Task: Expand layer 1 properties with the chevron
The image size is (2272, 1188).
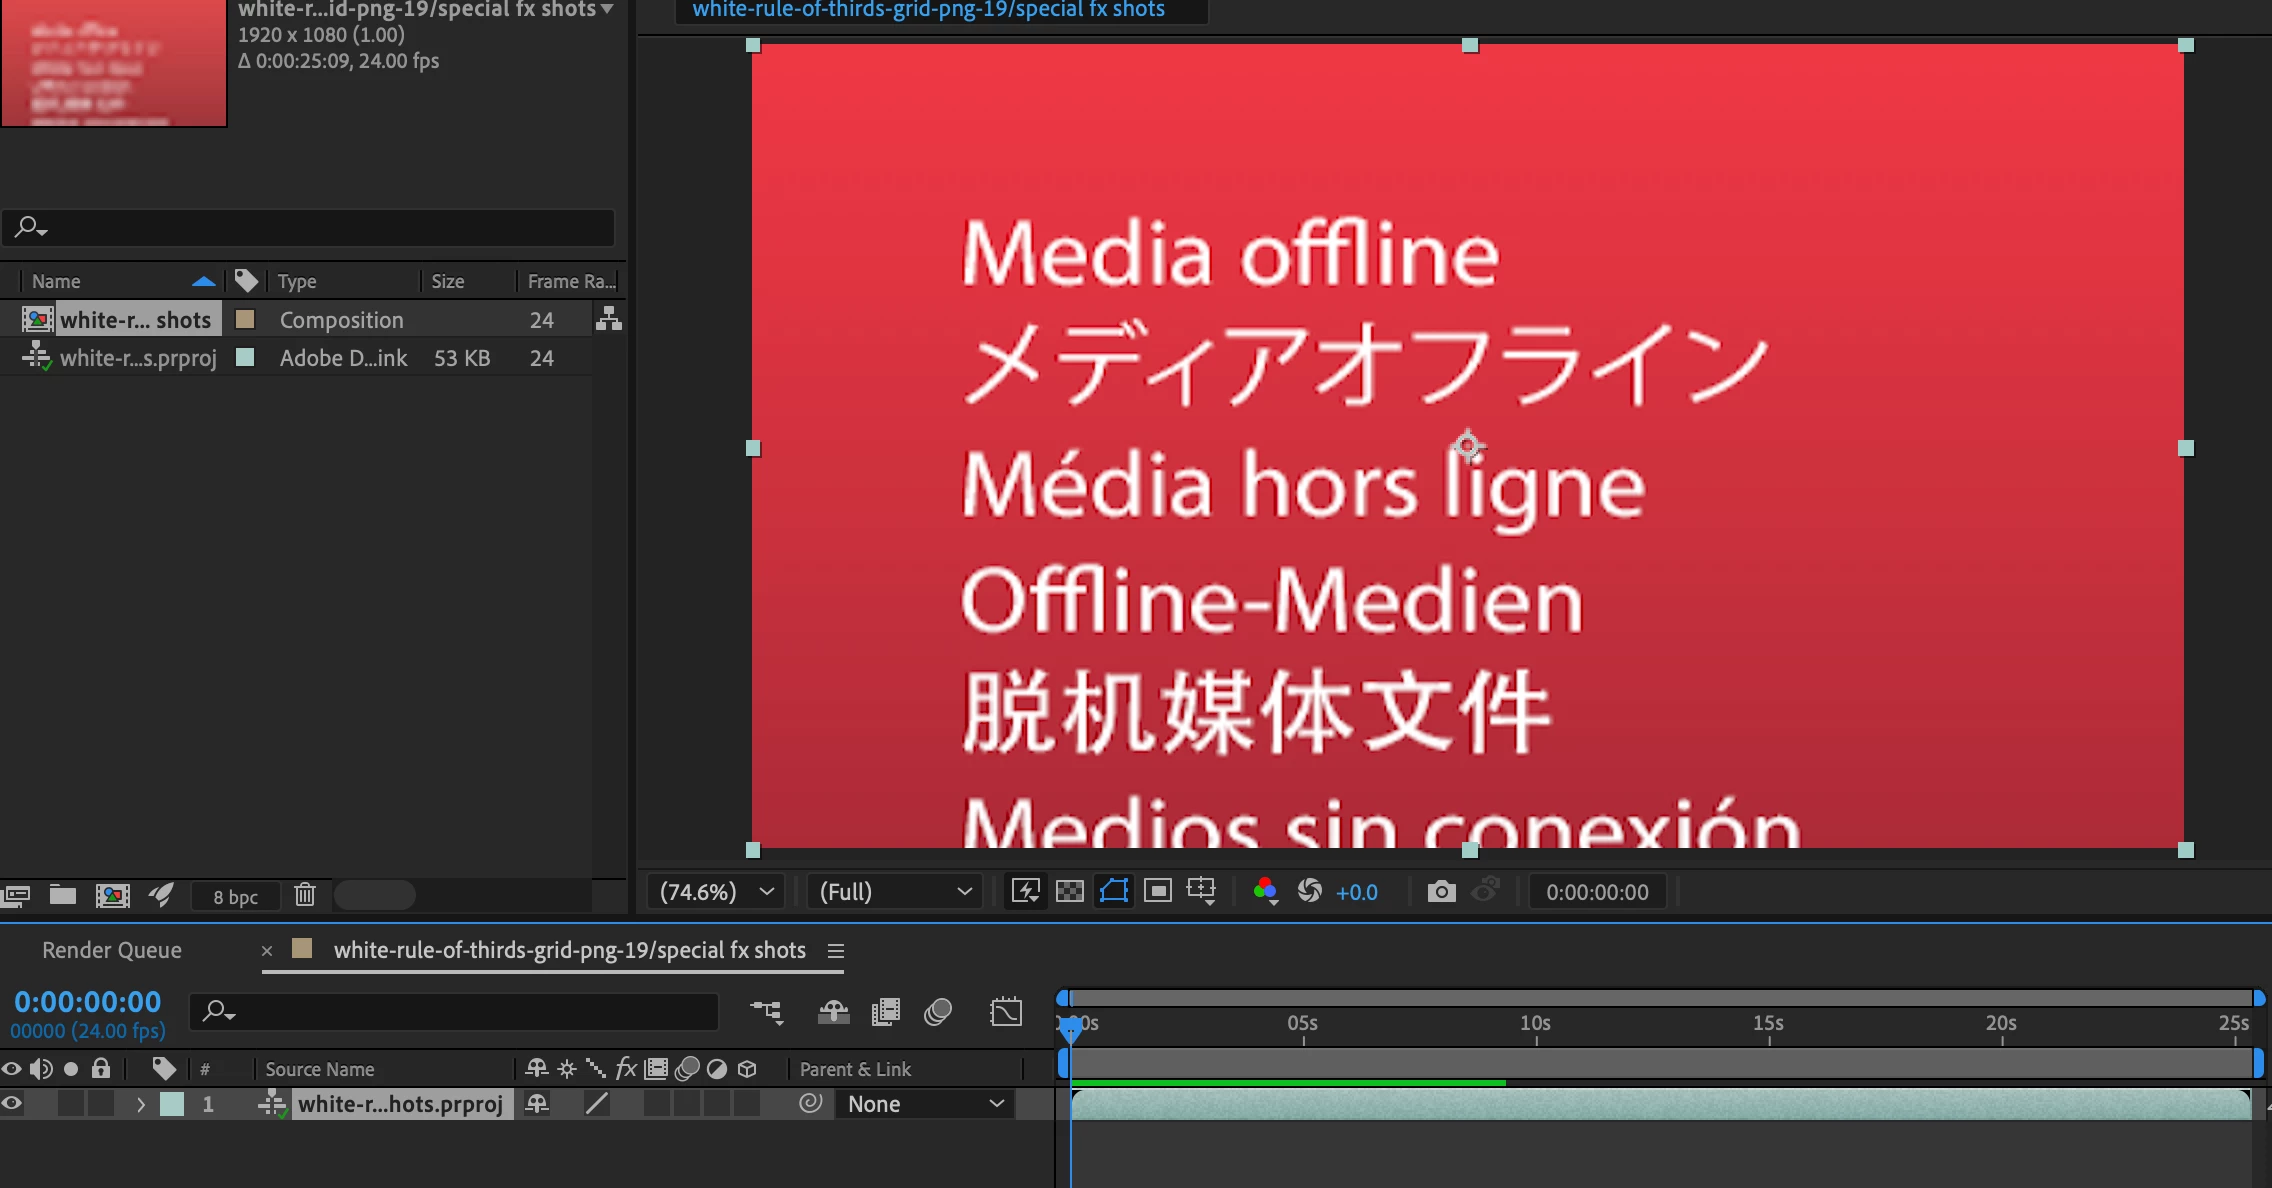Action: pyautogui.click(x=140, y=1104)
